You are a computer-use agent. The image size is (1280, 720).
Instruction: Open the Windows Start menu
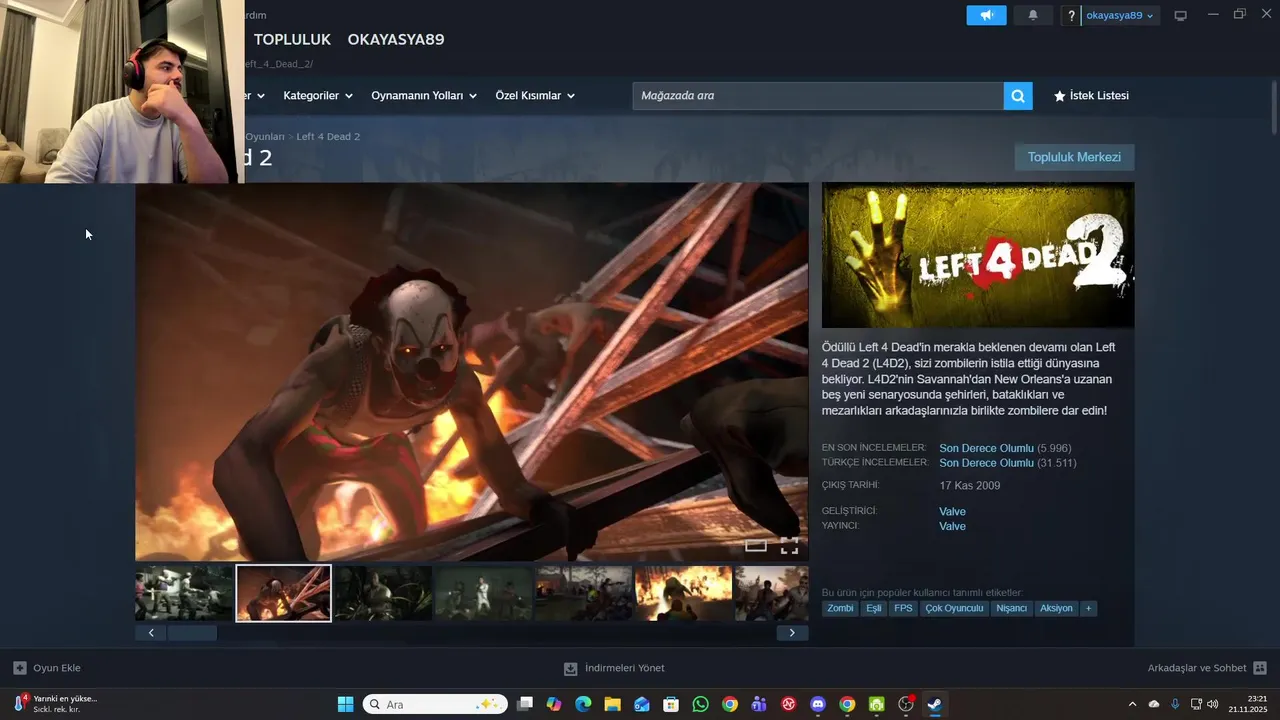click(x=345, y=704)
